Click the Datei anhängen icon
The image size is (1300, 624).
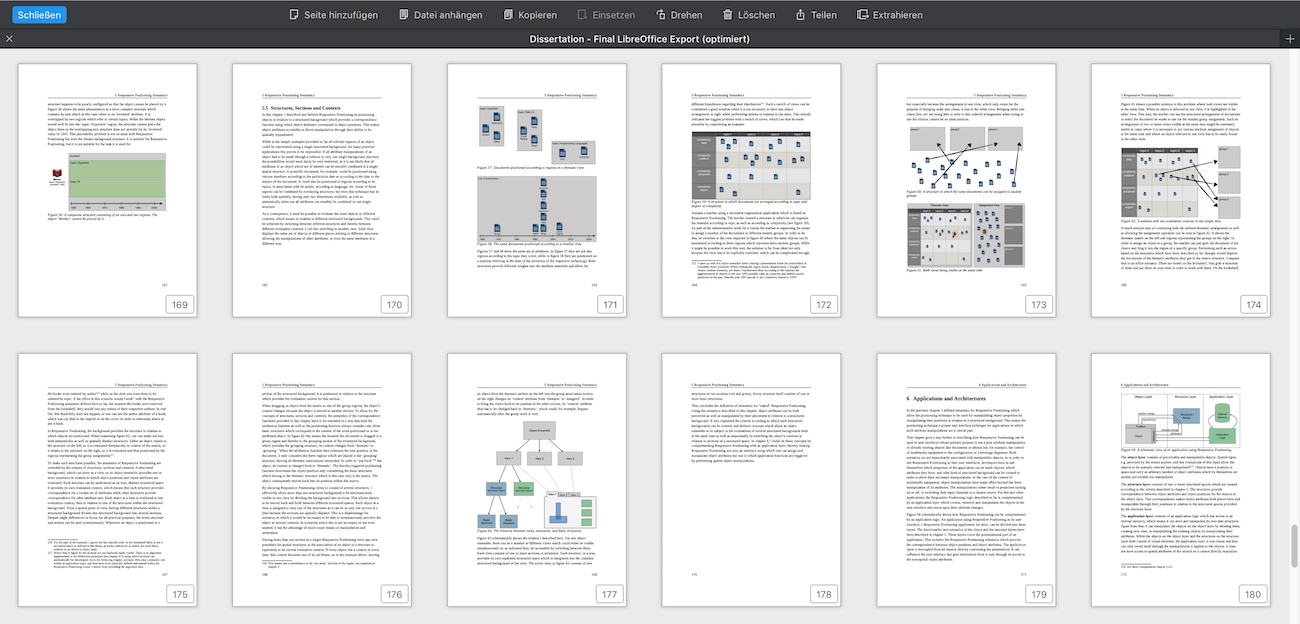point(403,15)
